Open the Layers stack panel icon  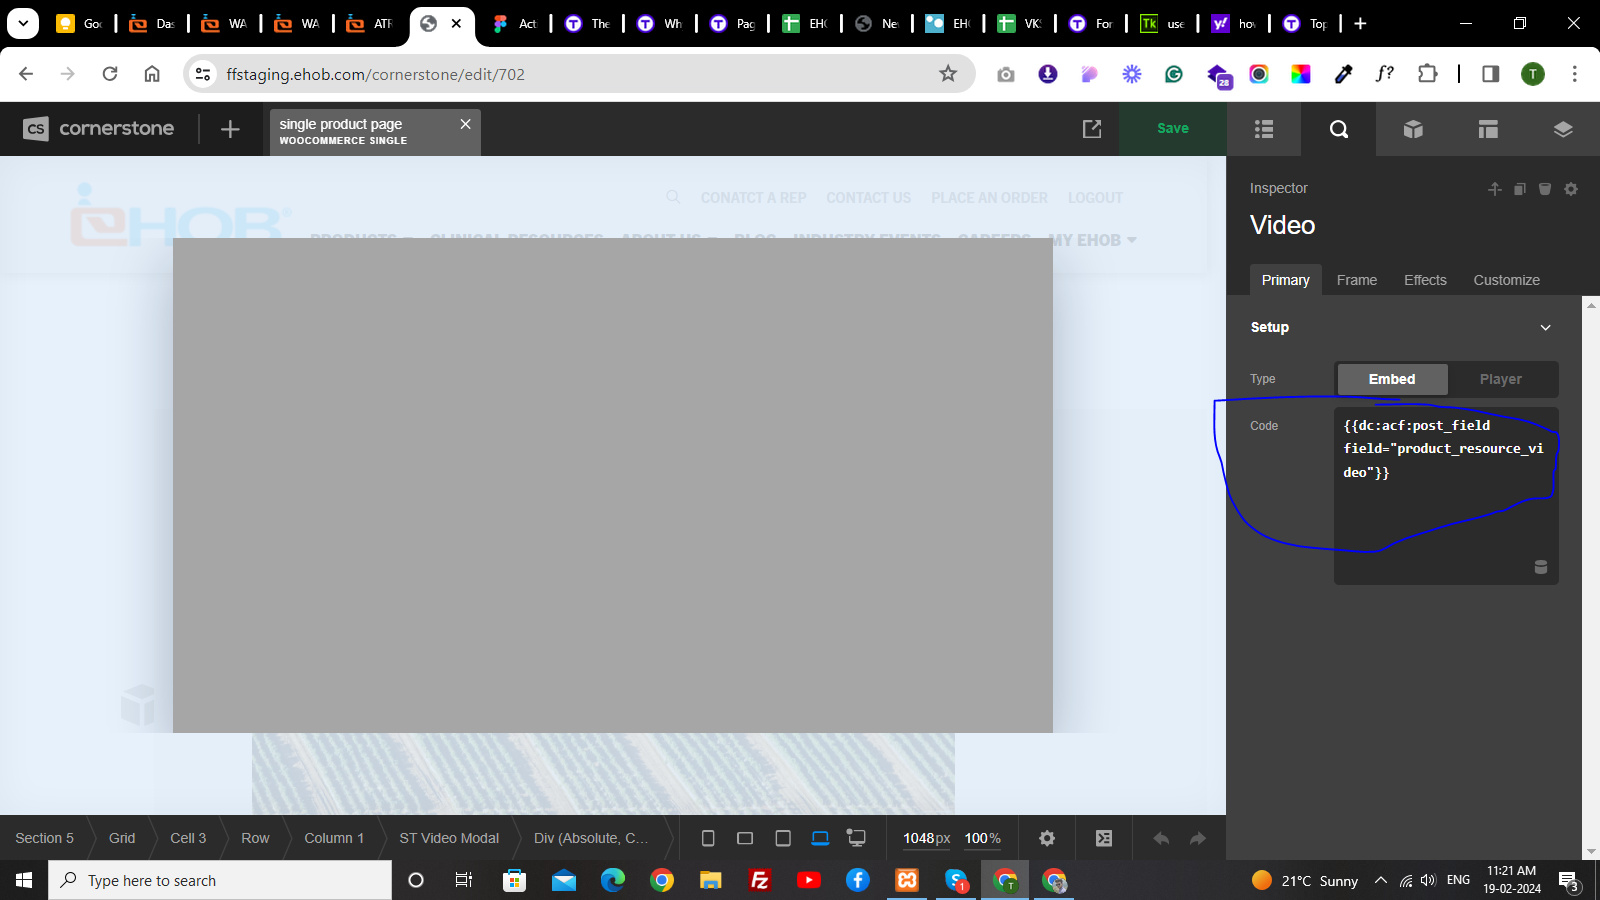tap(1563, 129)
